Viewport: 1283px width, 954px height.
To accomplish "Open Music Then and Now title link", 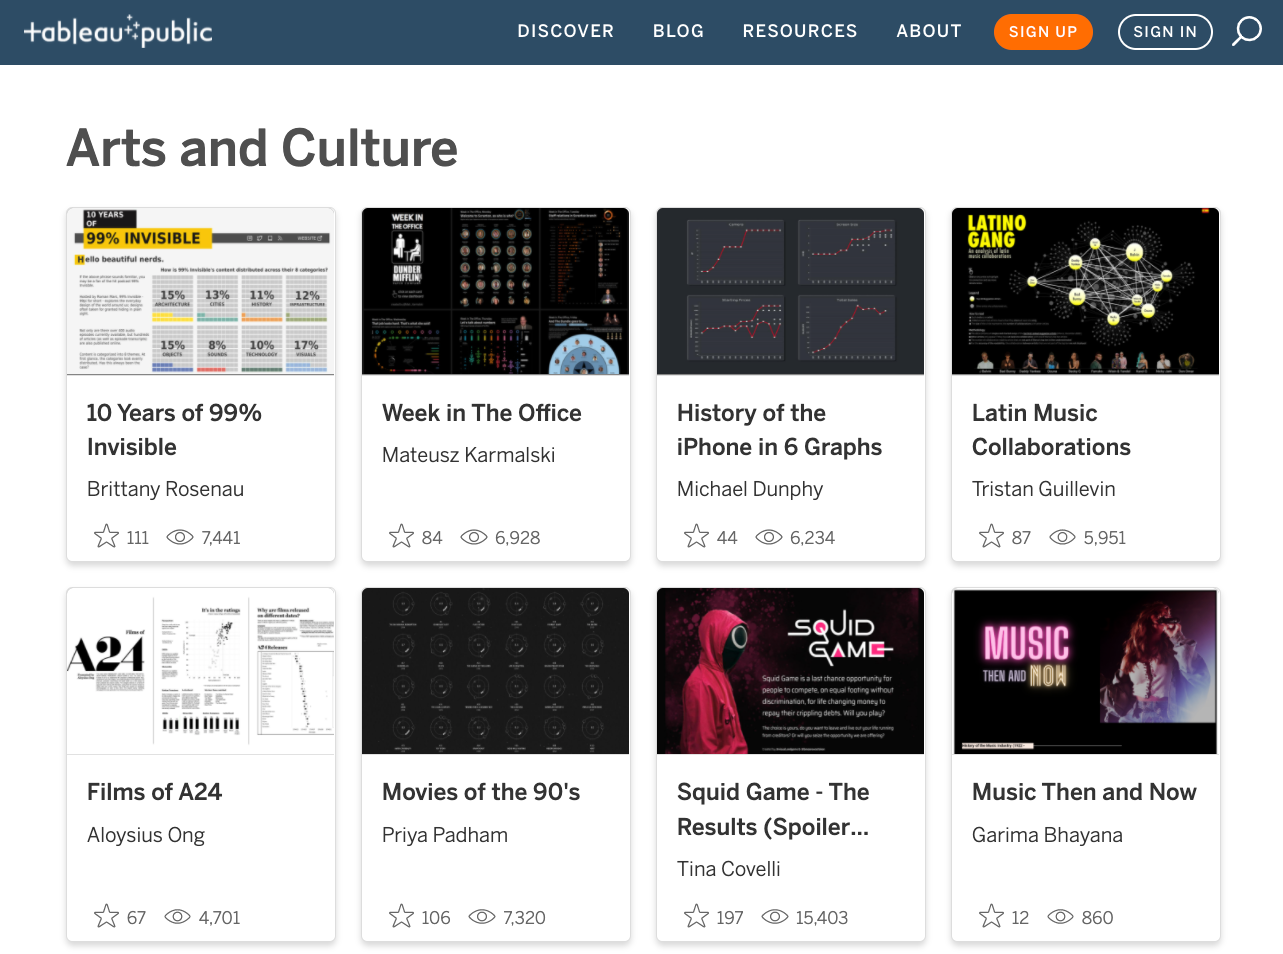I will (1084, 792).
